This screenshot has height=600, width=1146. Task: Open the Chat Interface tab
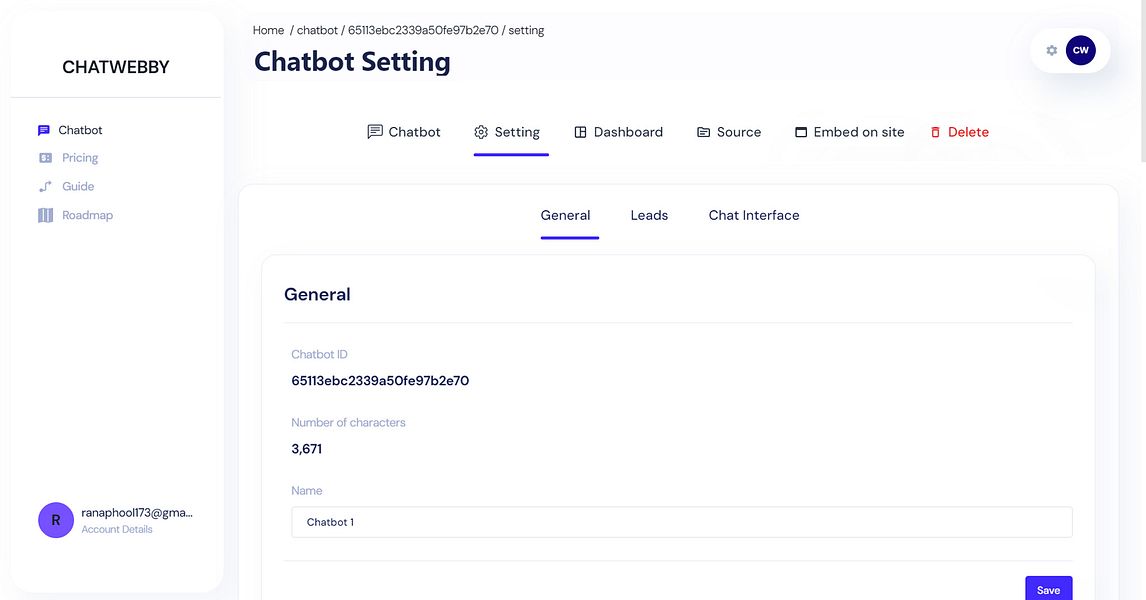click(x=754, y=215)
